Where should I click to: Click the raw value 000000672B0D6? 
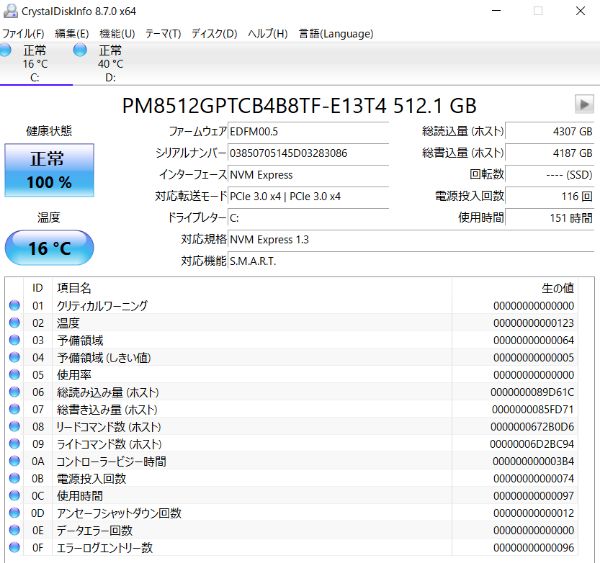(x=532, y=426)
